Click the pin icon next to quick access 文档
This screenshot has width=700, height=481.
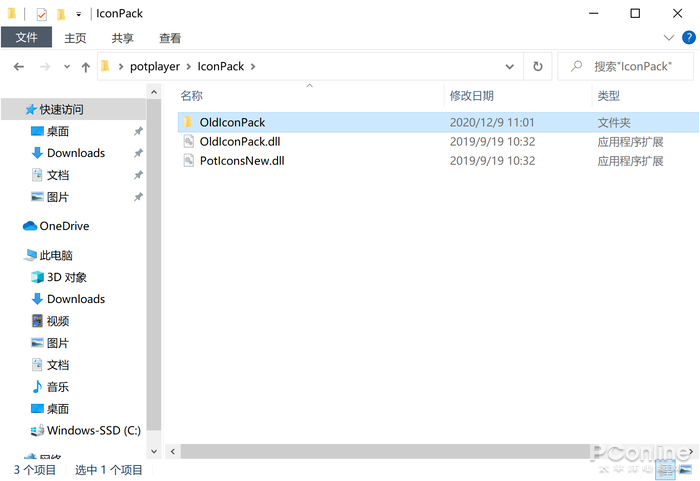coord(138,175)
